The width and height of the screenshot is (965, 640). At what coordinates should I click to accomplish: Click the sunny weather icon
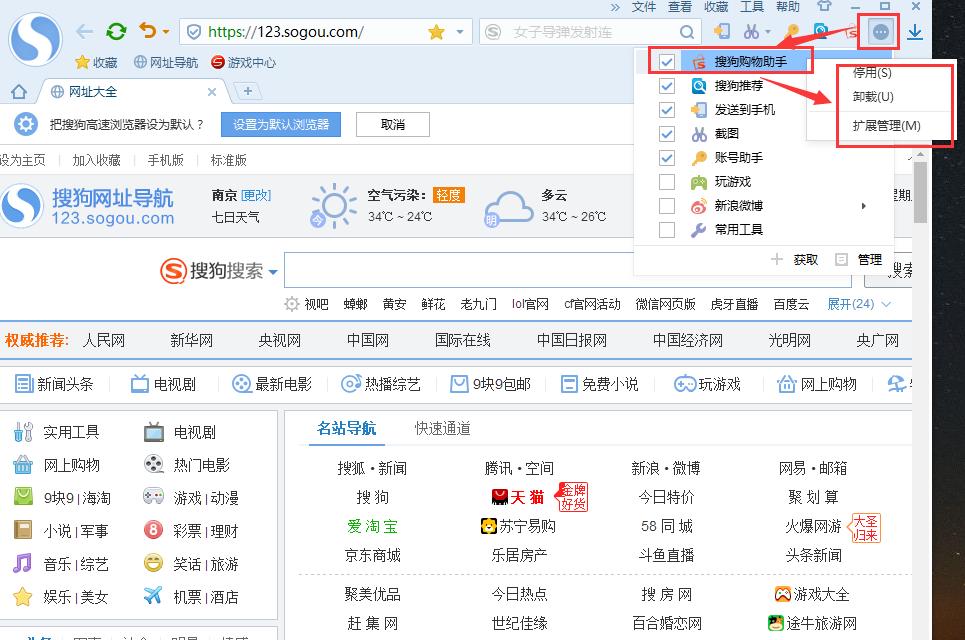coord(334,206)
